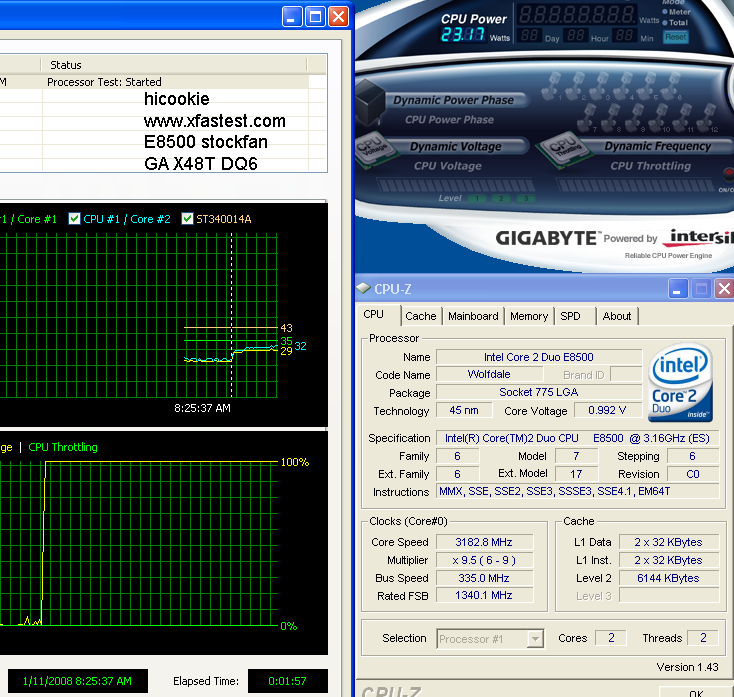The image size is (734, 697).
Task: Click the Rated FSB 1340.1 MHz value
Action: 484,595
